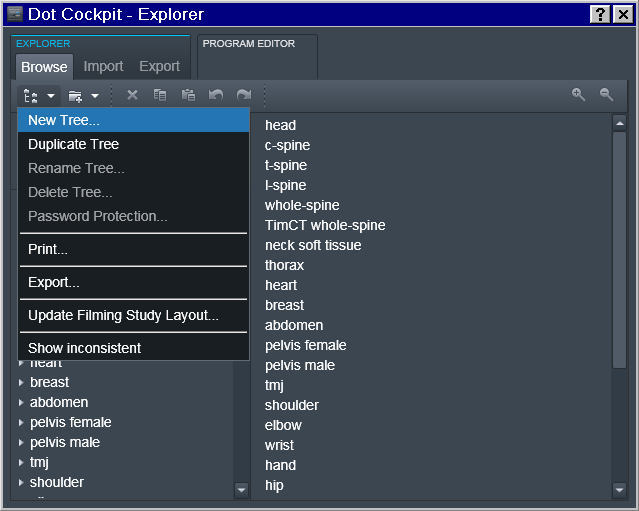The height and width of the screenshot is (511, 639).
Task: Select abdomen in the left tree
Action: pos(59,403)
